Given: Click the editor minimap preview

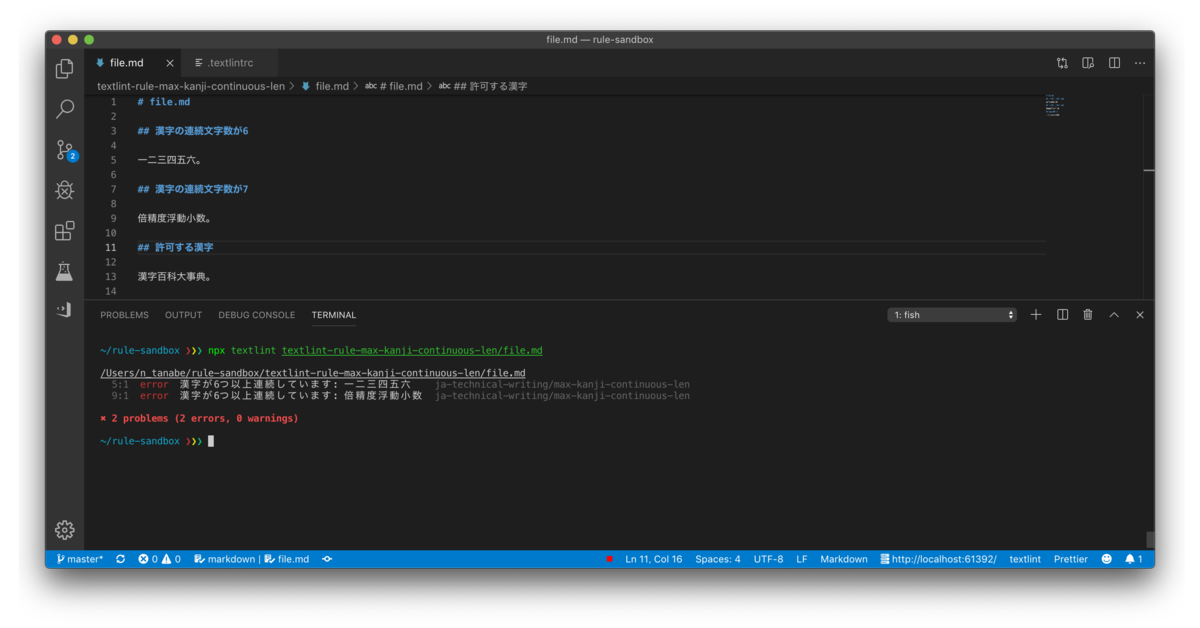Looking at the screenshot, I should coord(1054,105).
